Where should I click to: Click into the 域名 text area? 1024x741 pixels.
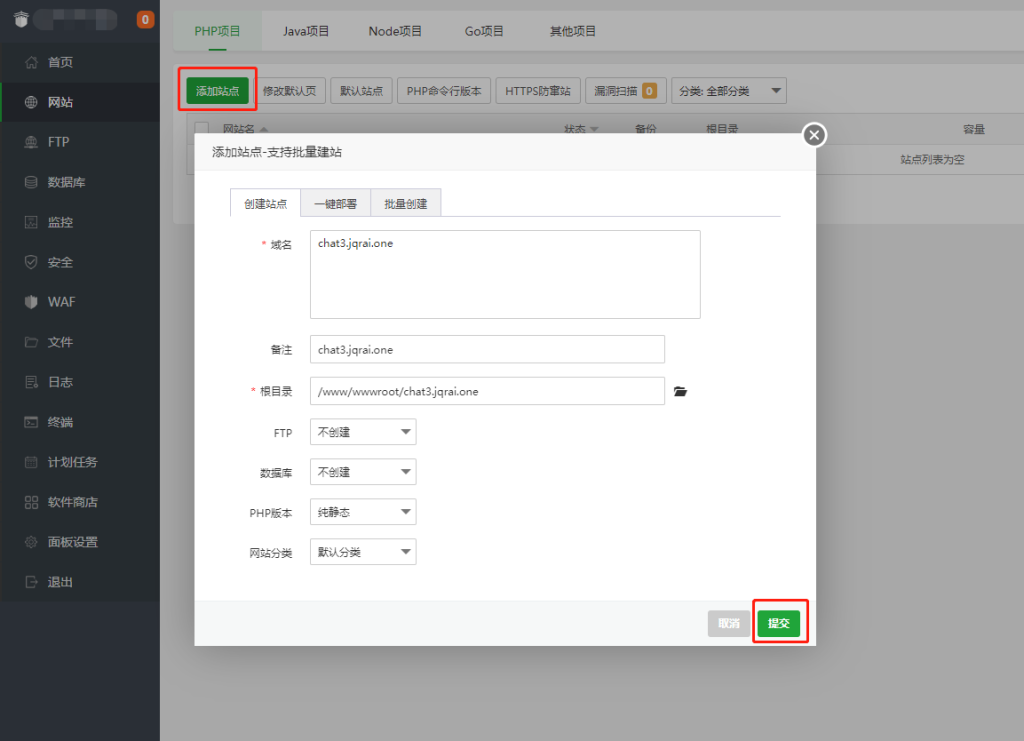(x=505, y=274)
